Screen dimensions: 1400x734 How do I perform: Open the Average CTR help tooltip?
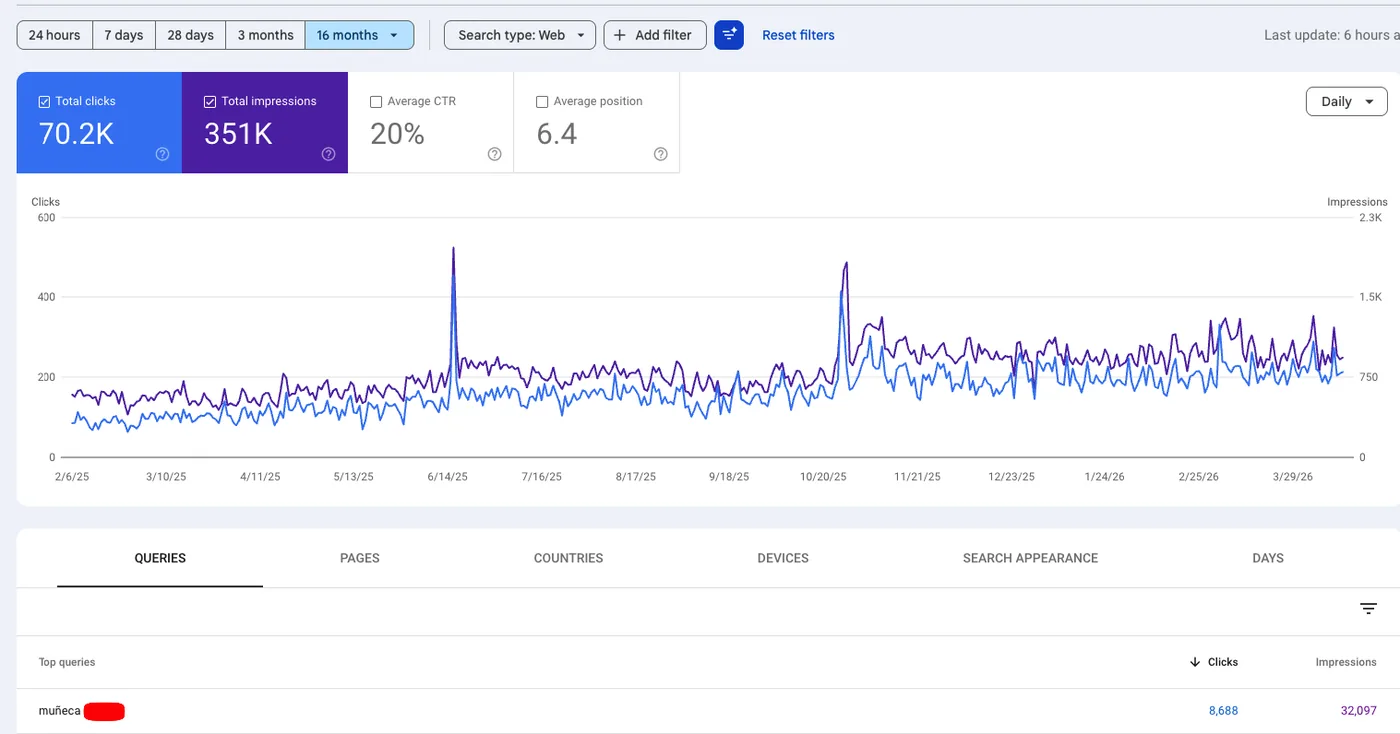[494, 154]
